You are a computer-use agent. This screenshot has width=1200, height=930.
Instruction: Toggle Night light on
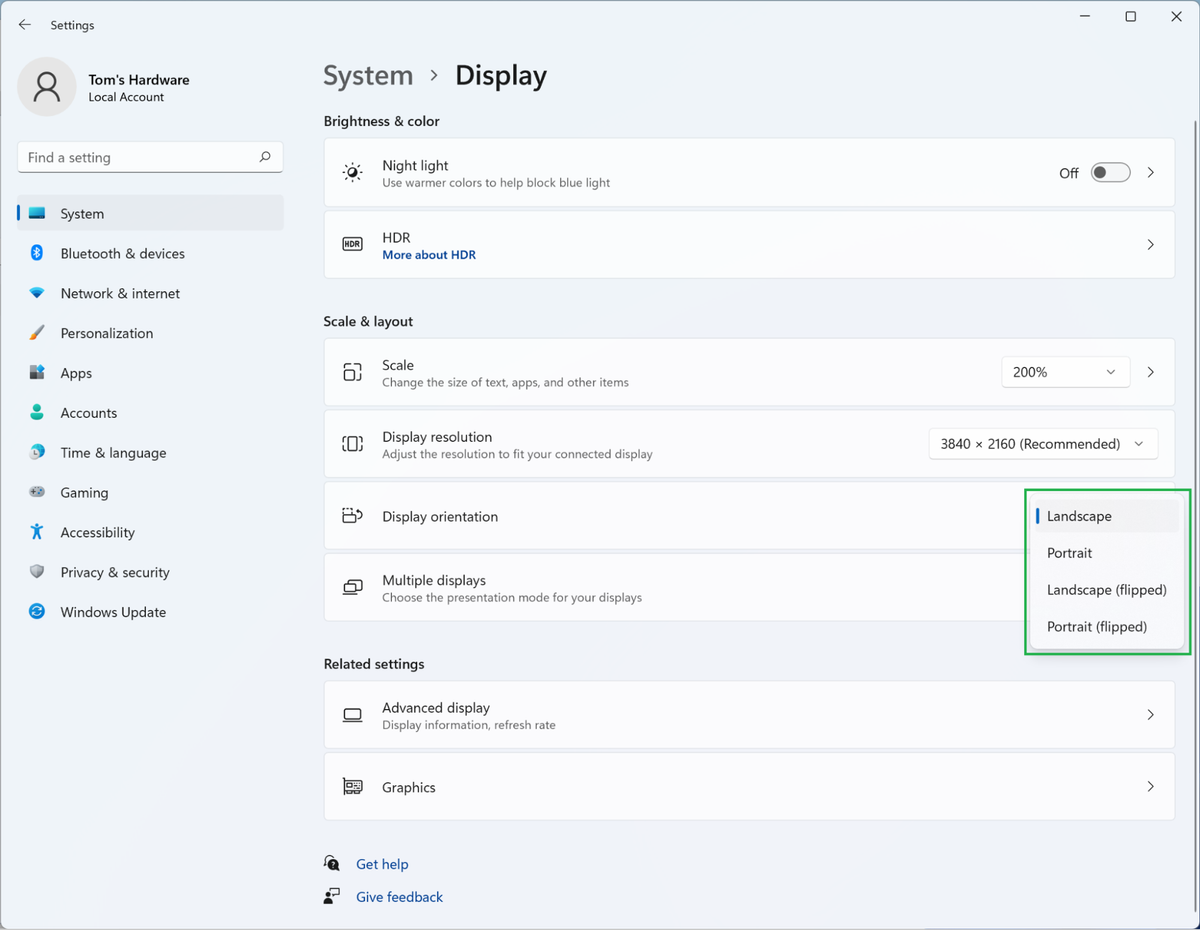click(1110, 172)
